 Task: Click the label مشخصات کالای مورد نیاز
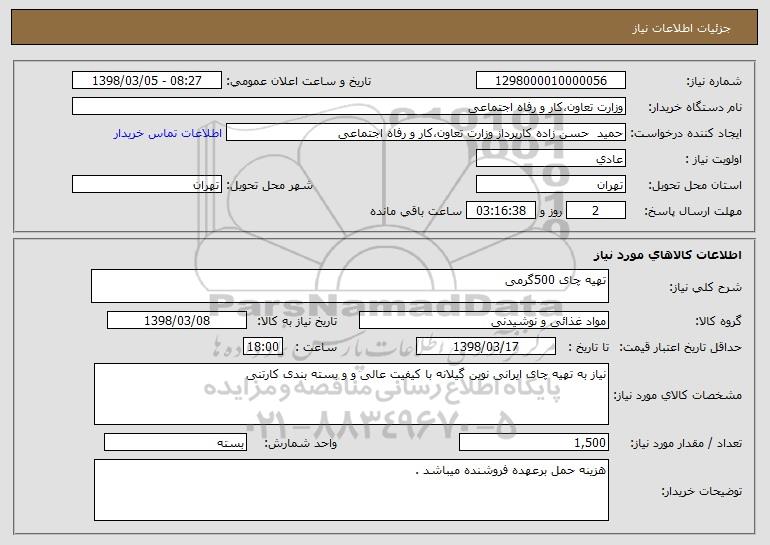click(678, 395)
